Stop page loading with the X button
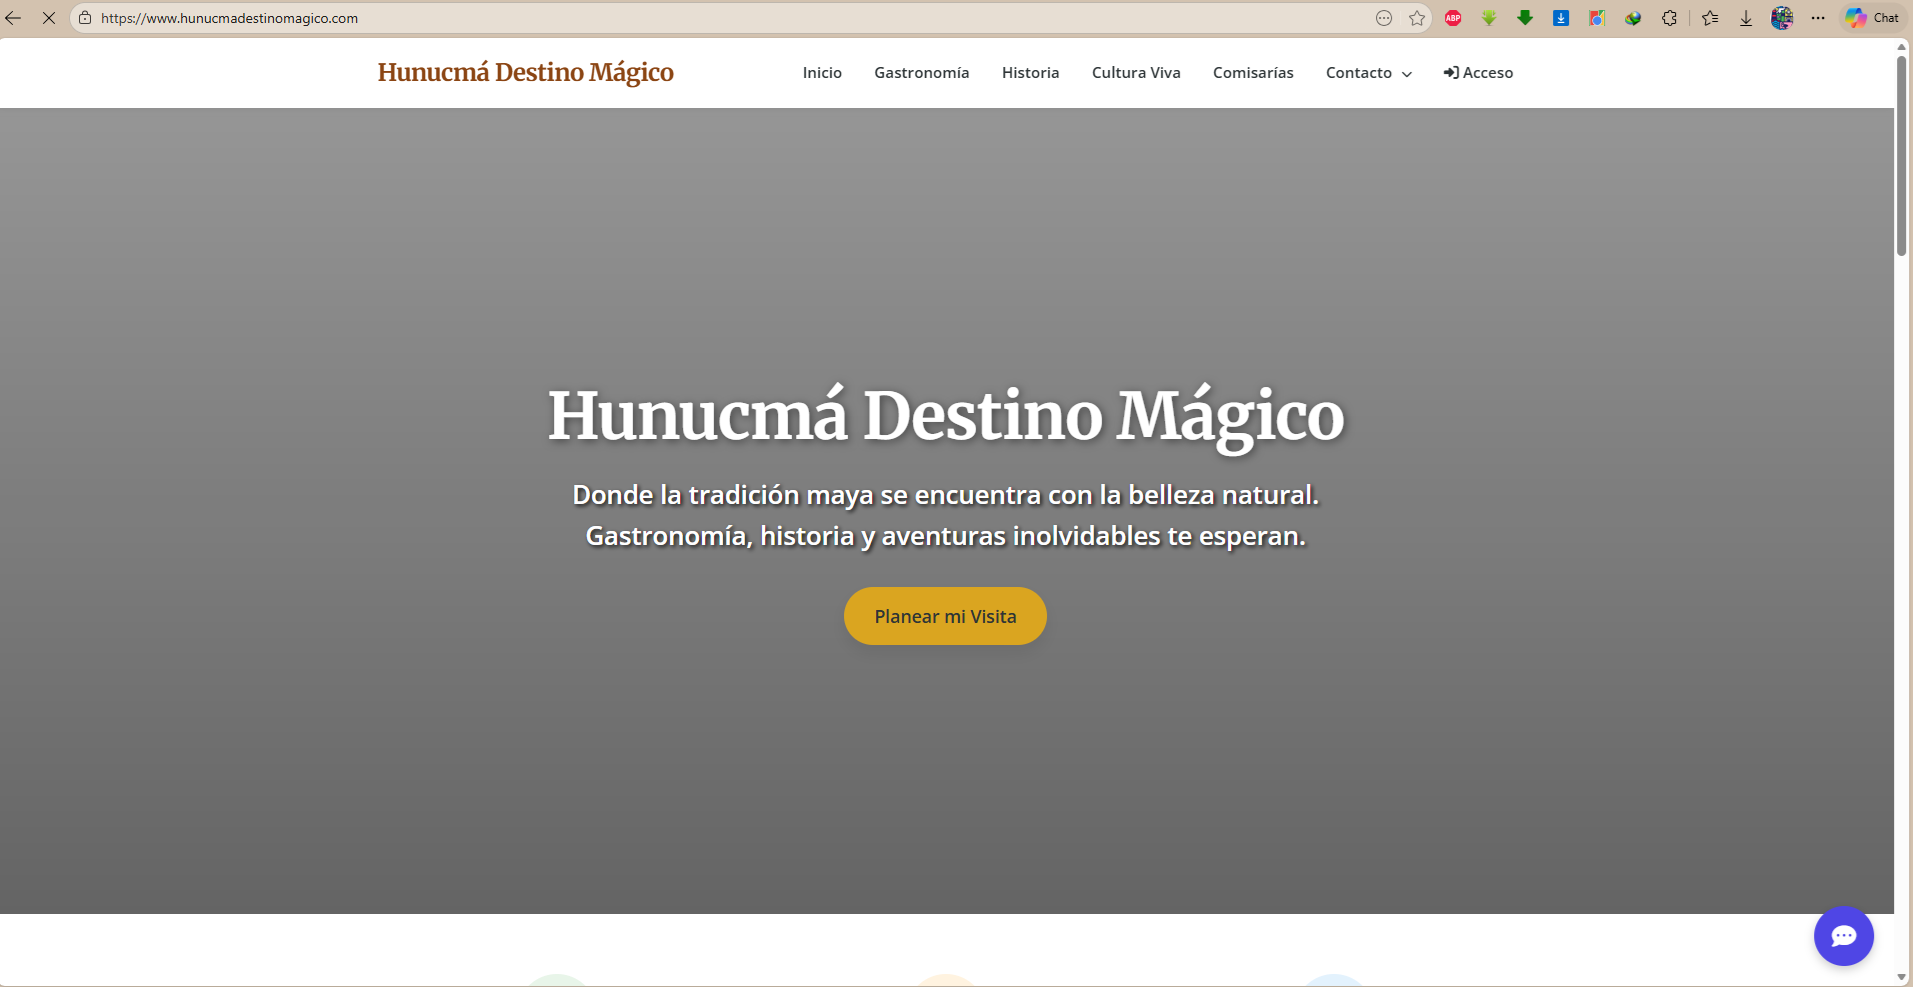1920x987 pixels. coord(48,18)
